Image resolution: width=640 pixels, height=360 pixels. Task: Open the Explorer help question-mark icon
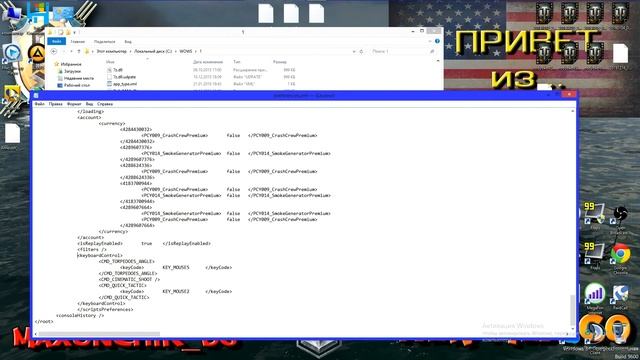point(437,41)
